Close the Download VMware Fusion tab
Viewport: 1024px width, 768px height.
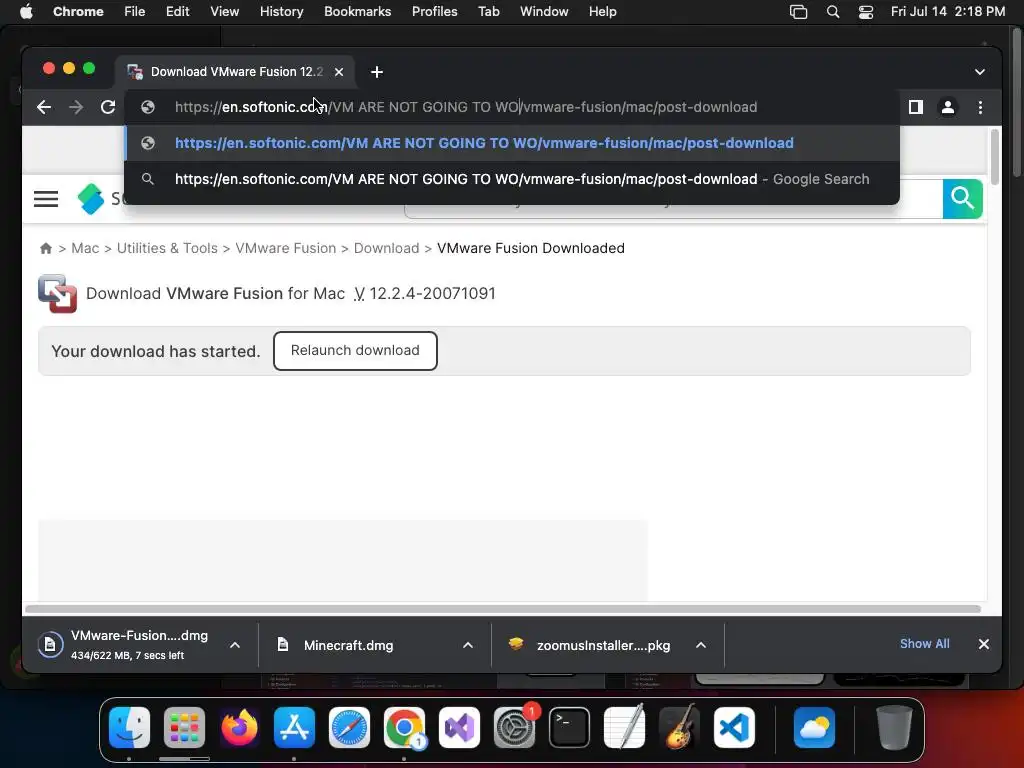point(339,72)
